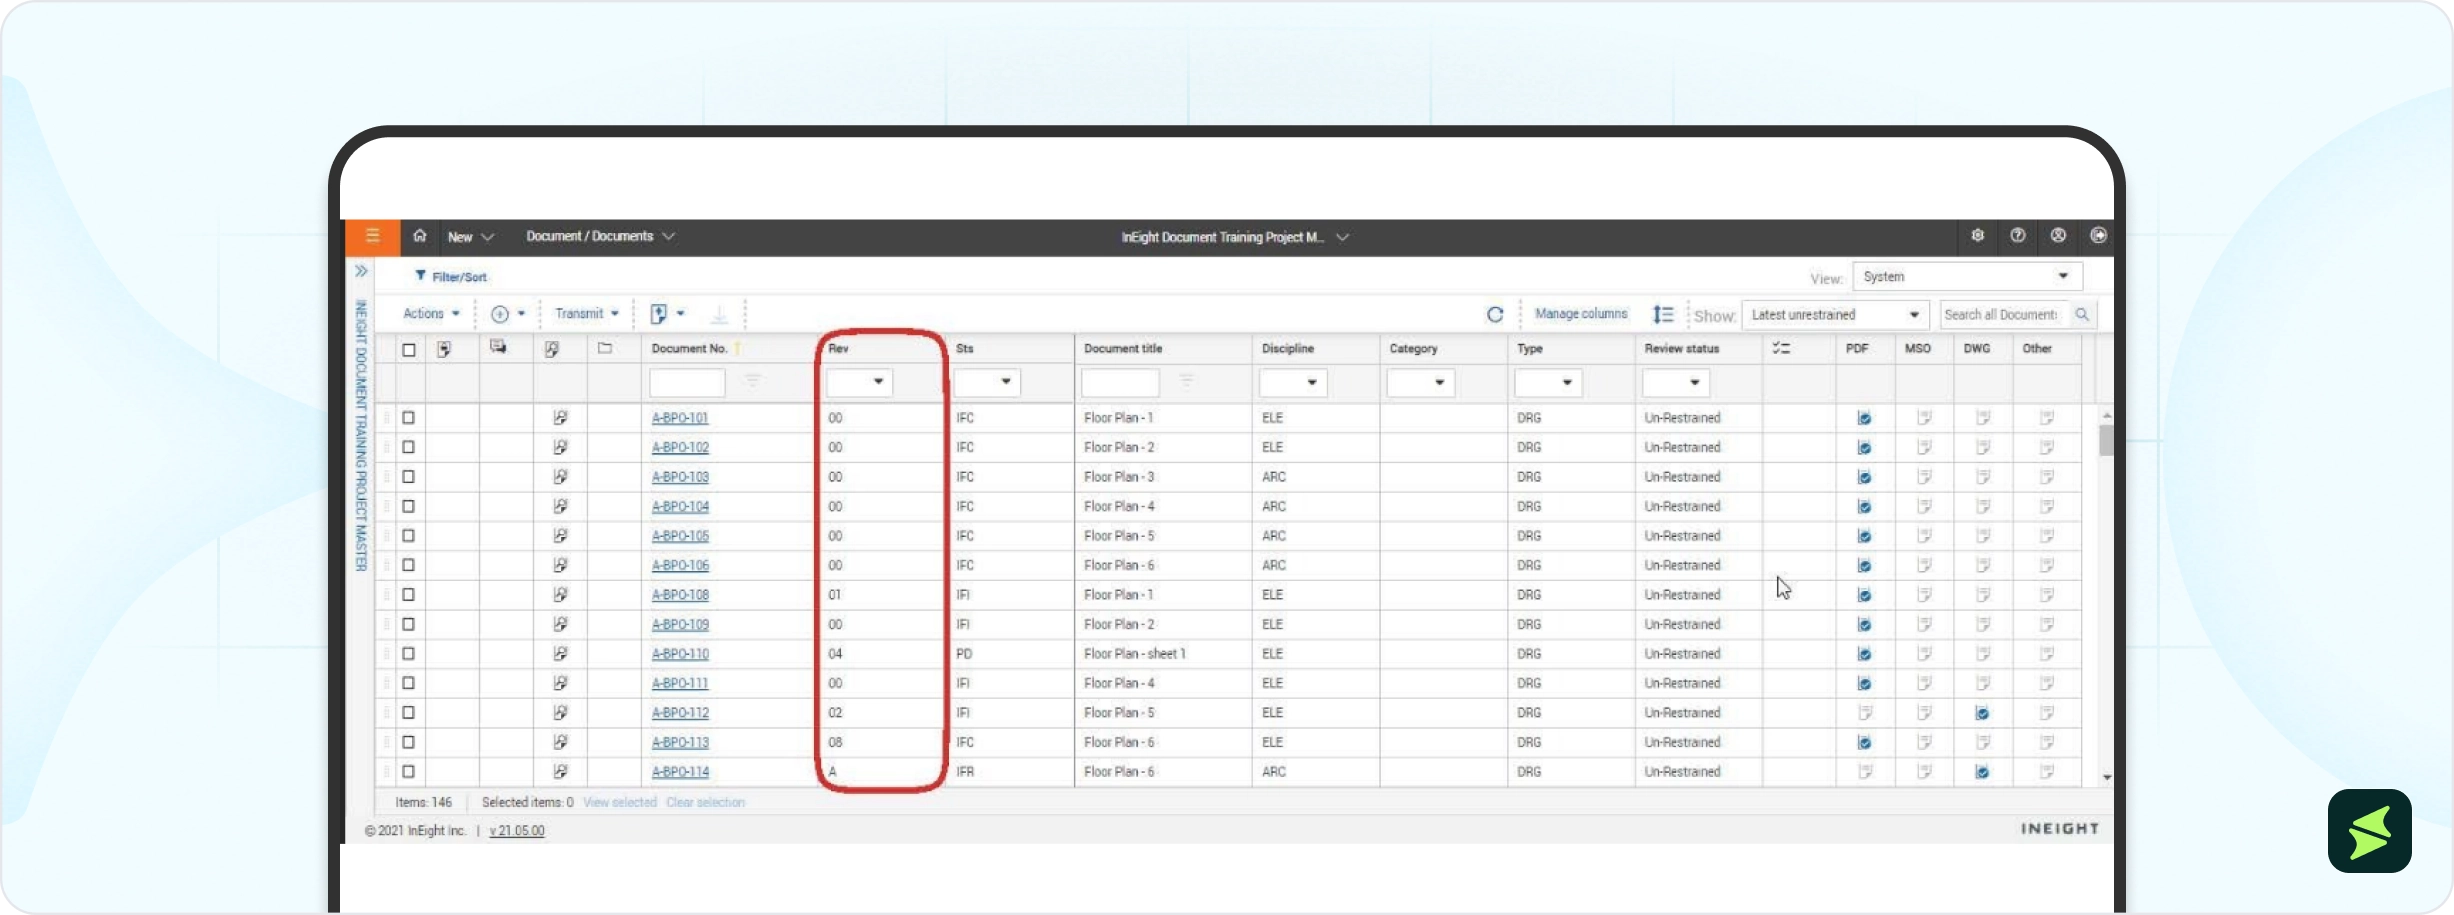The height and width of the screenshot is (915, 2454).
Task: Click the View selected link
Action: tap(620, 803)
